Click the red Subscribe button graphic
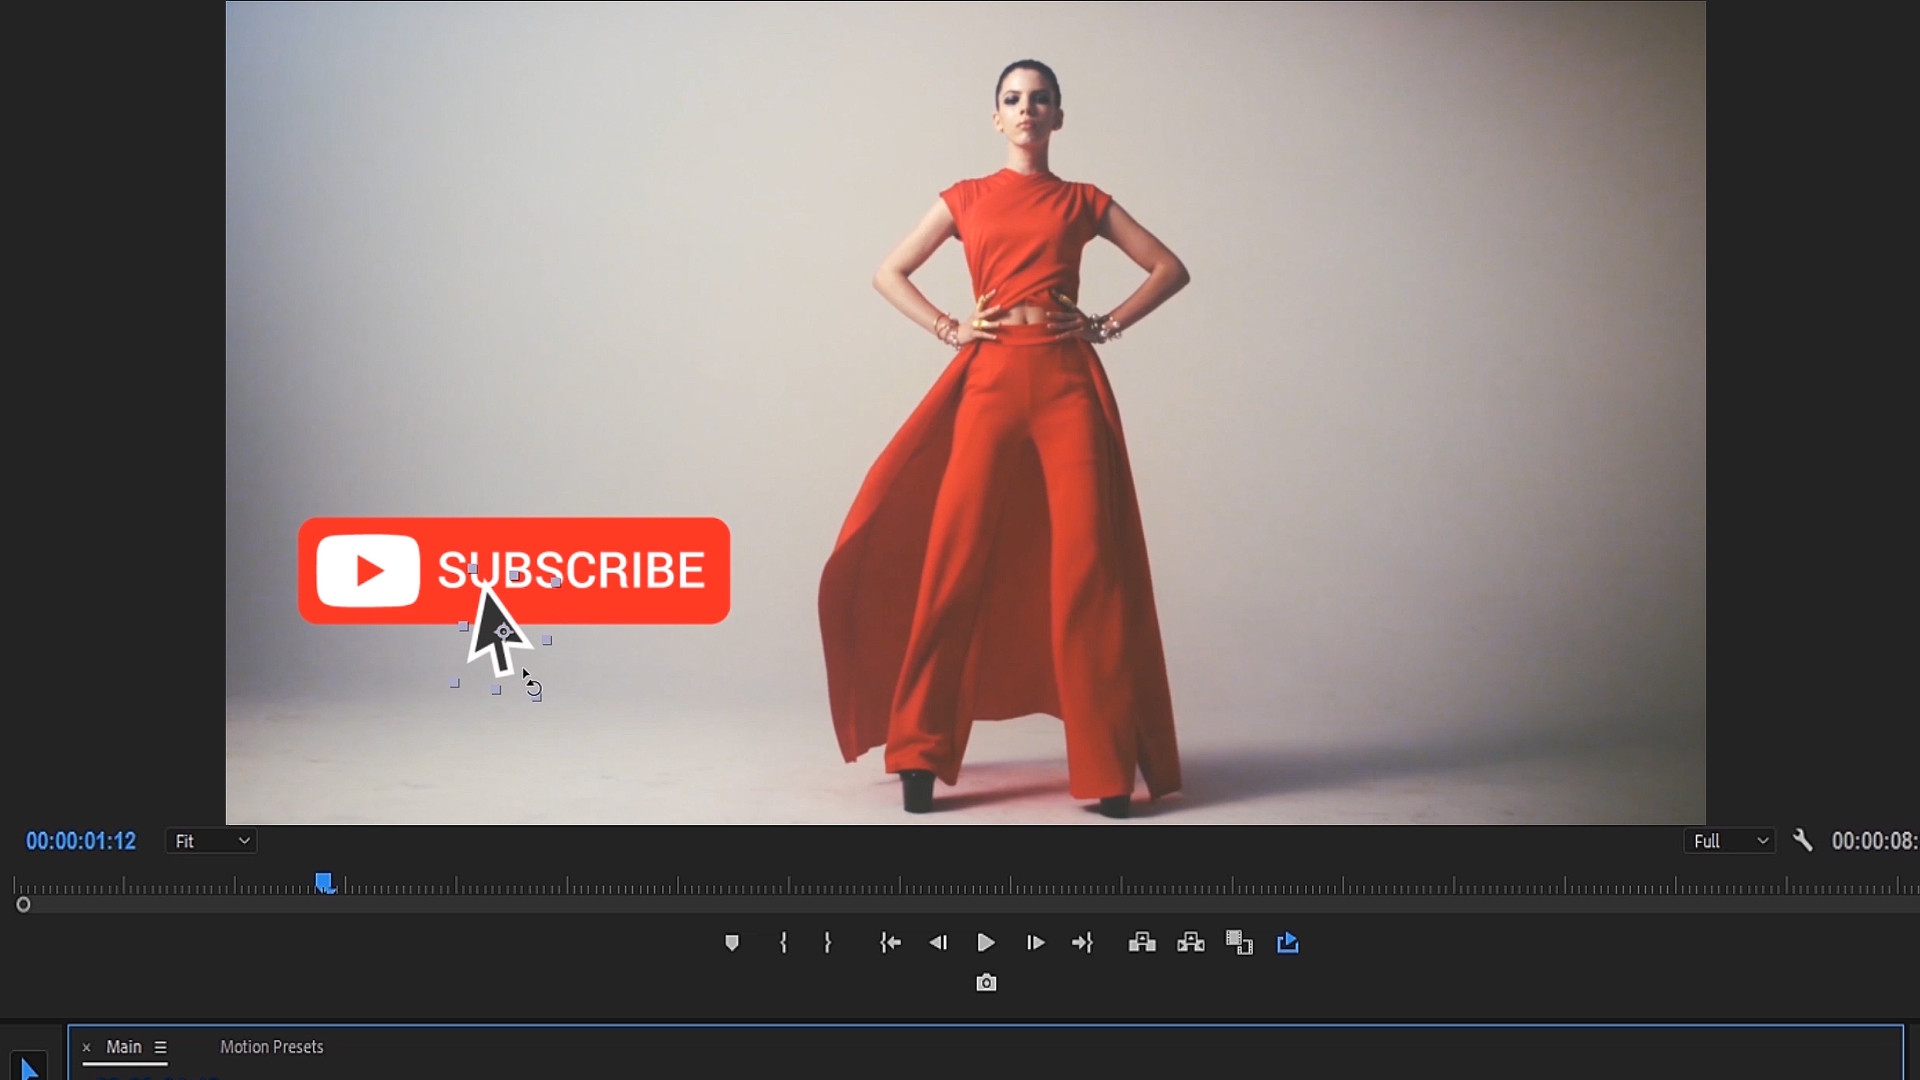 pos(514,571)
